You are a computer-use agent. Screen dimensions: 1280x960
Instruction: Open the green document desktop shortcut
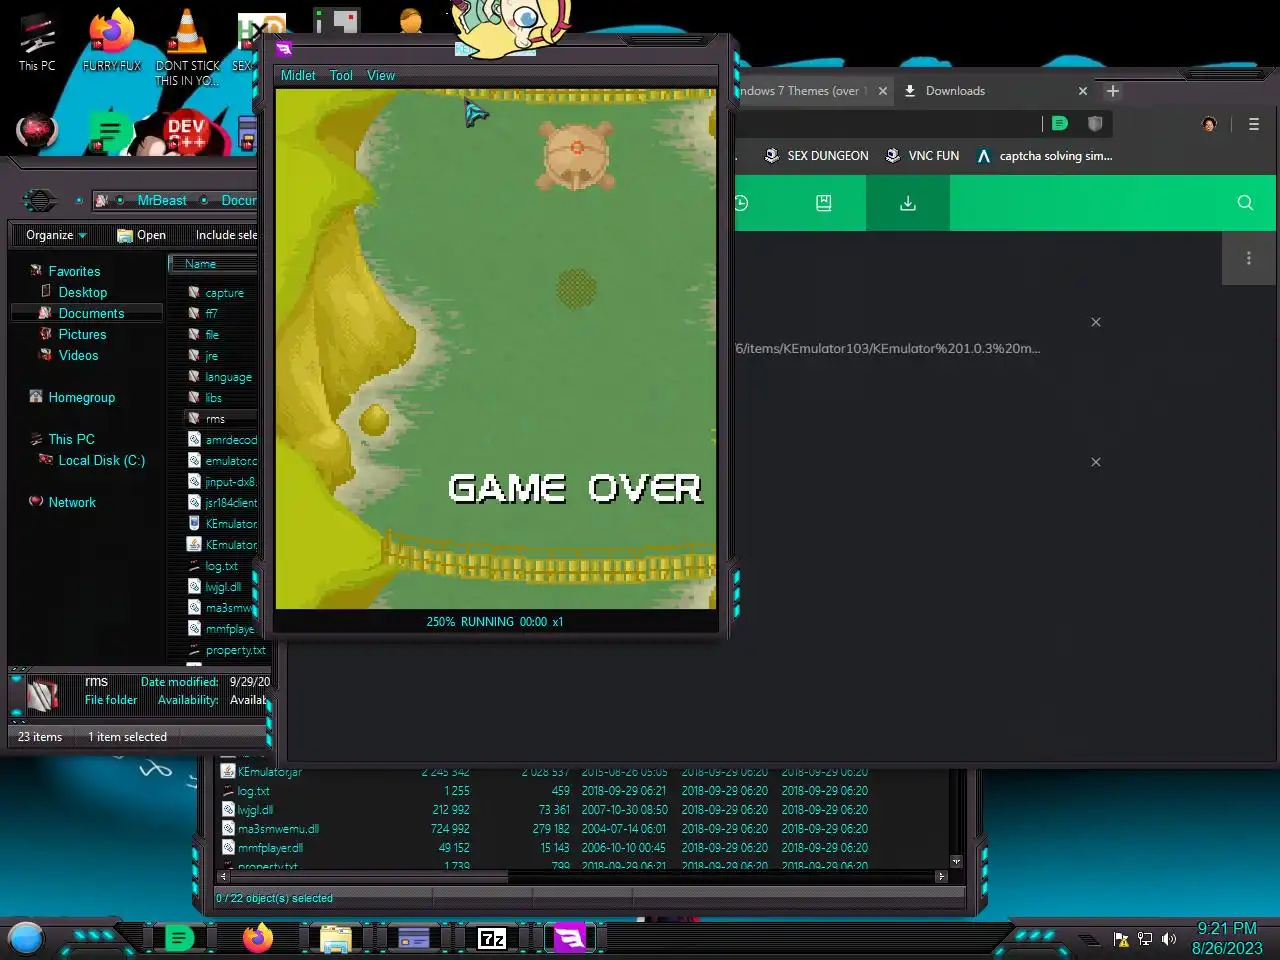click(110, 133)
